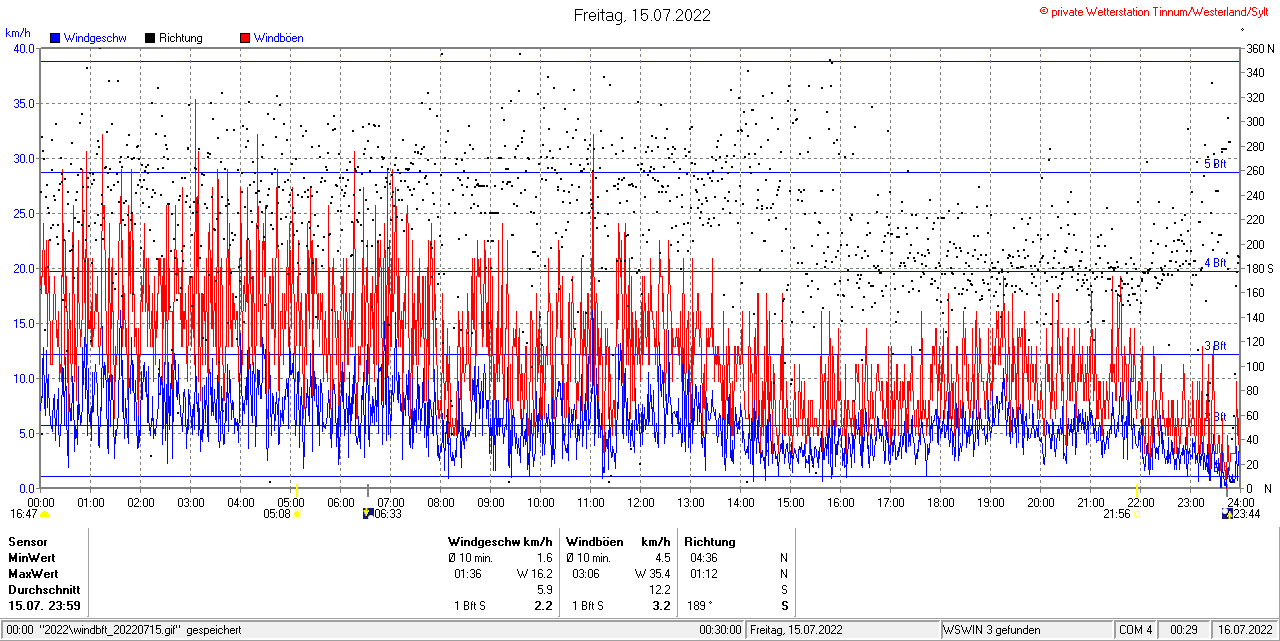This screenshot has height=641, width=1280.
Task: Click the 5 Bft line label
Action: pos(1214,163)
